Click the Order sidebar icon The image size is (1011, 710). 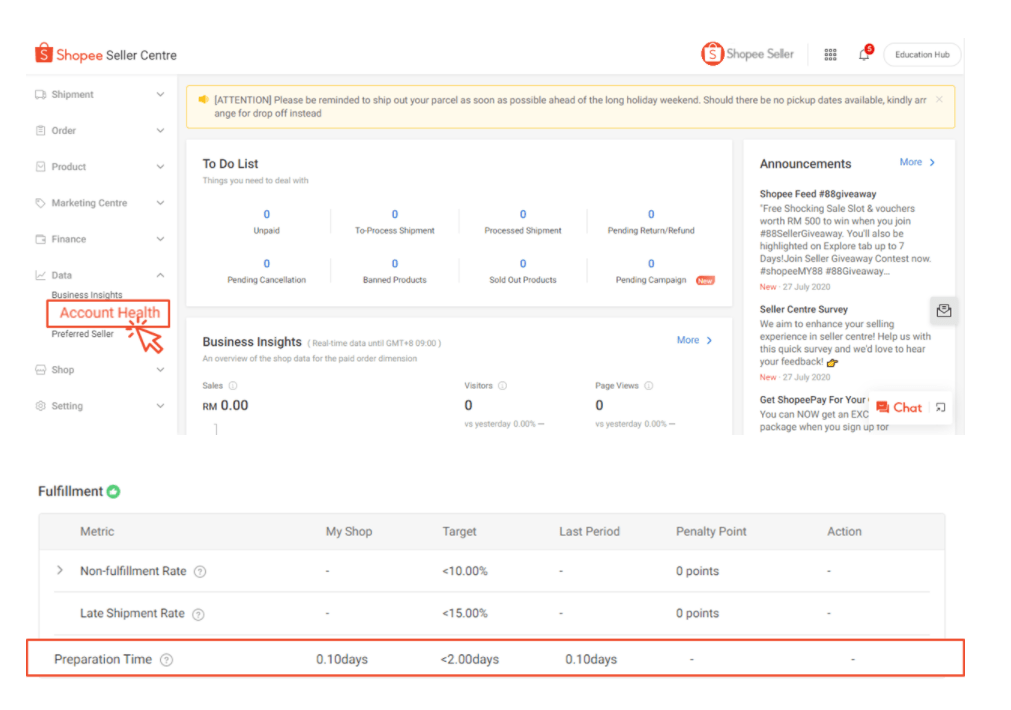click(41, 130)
